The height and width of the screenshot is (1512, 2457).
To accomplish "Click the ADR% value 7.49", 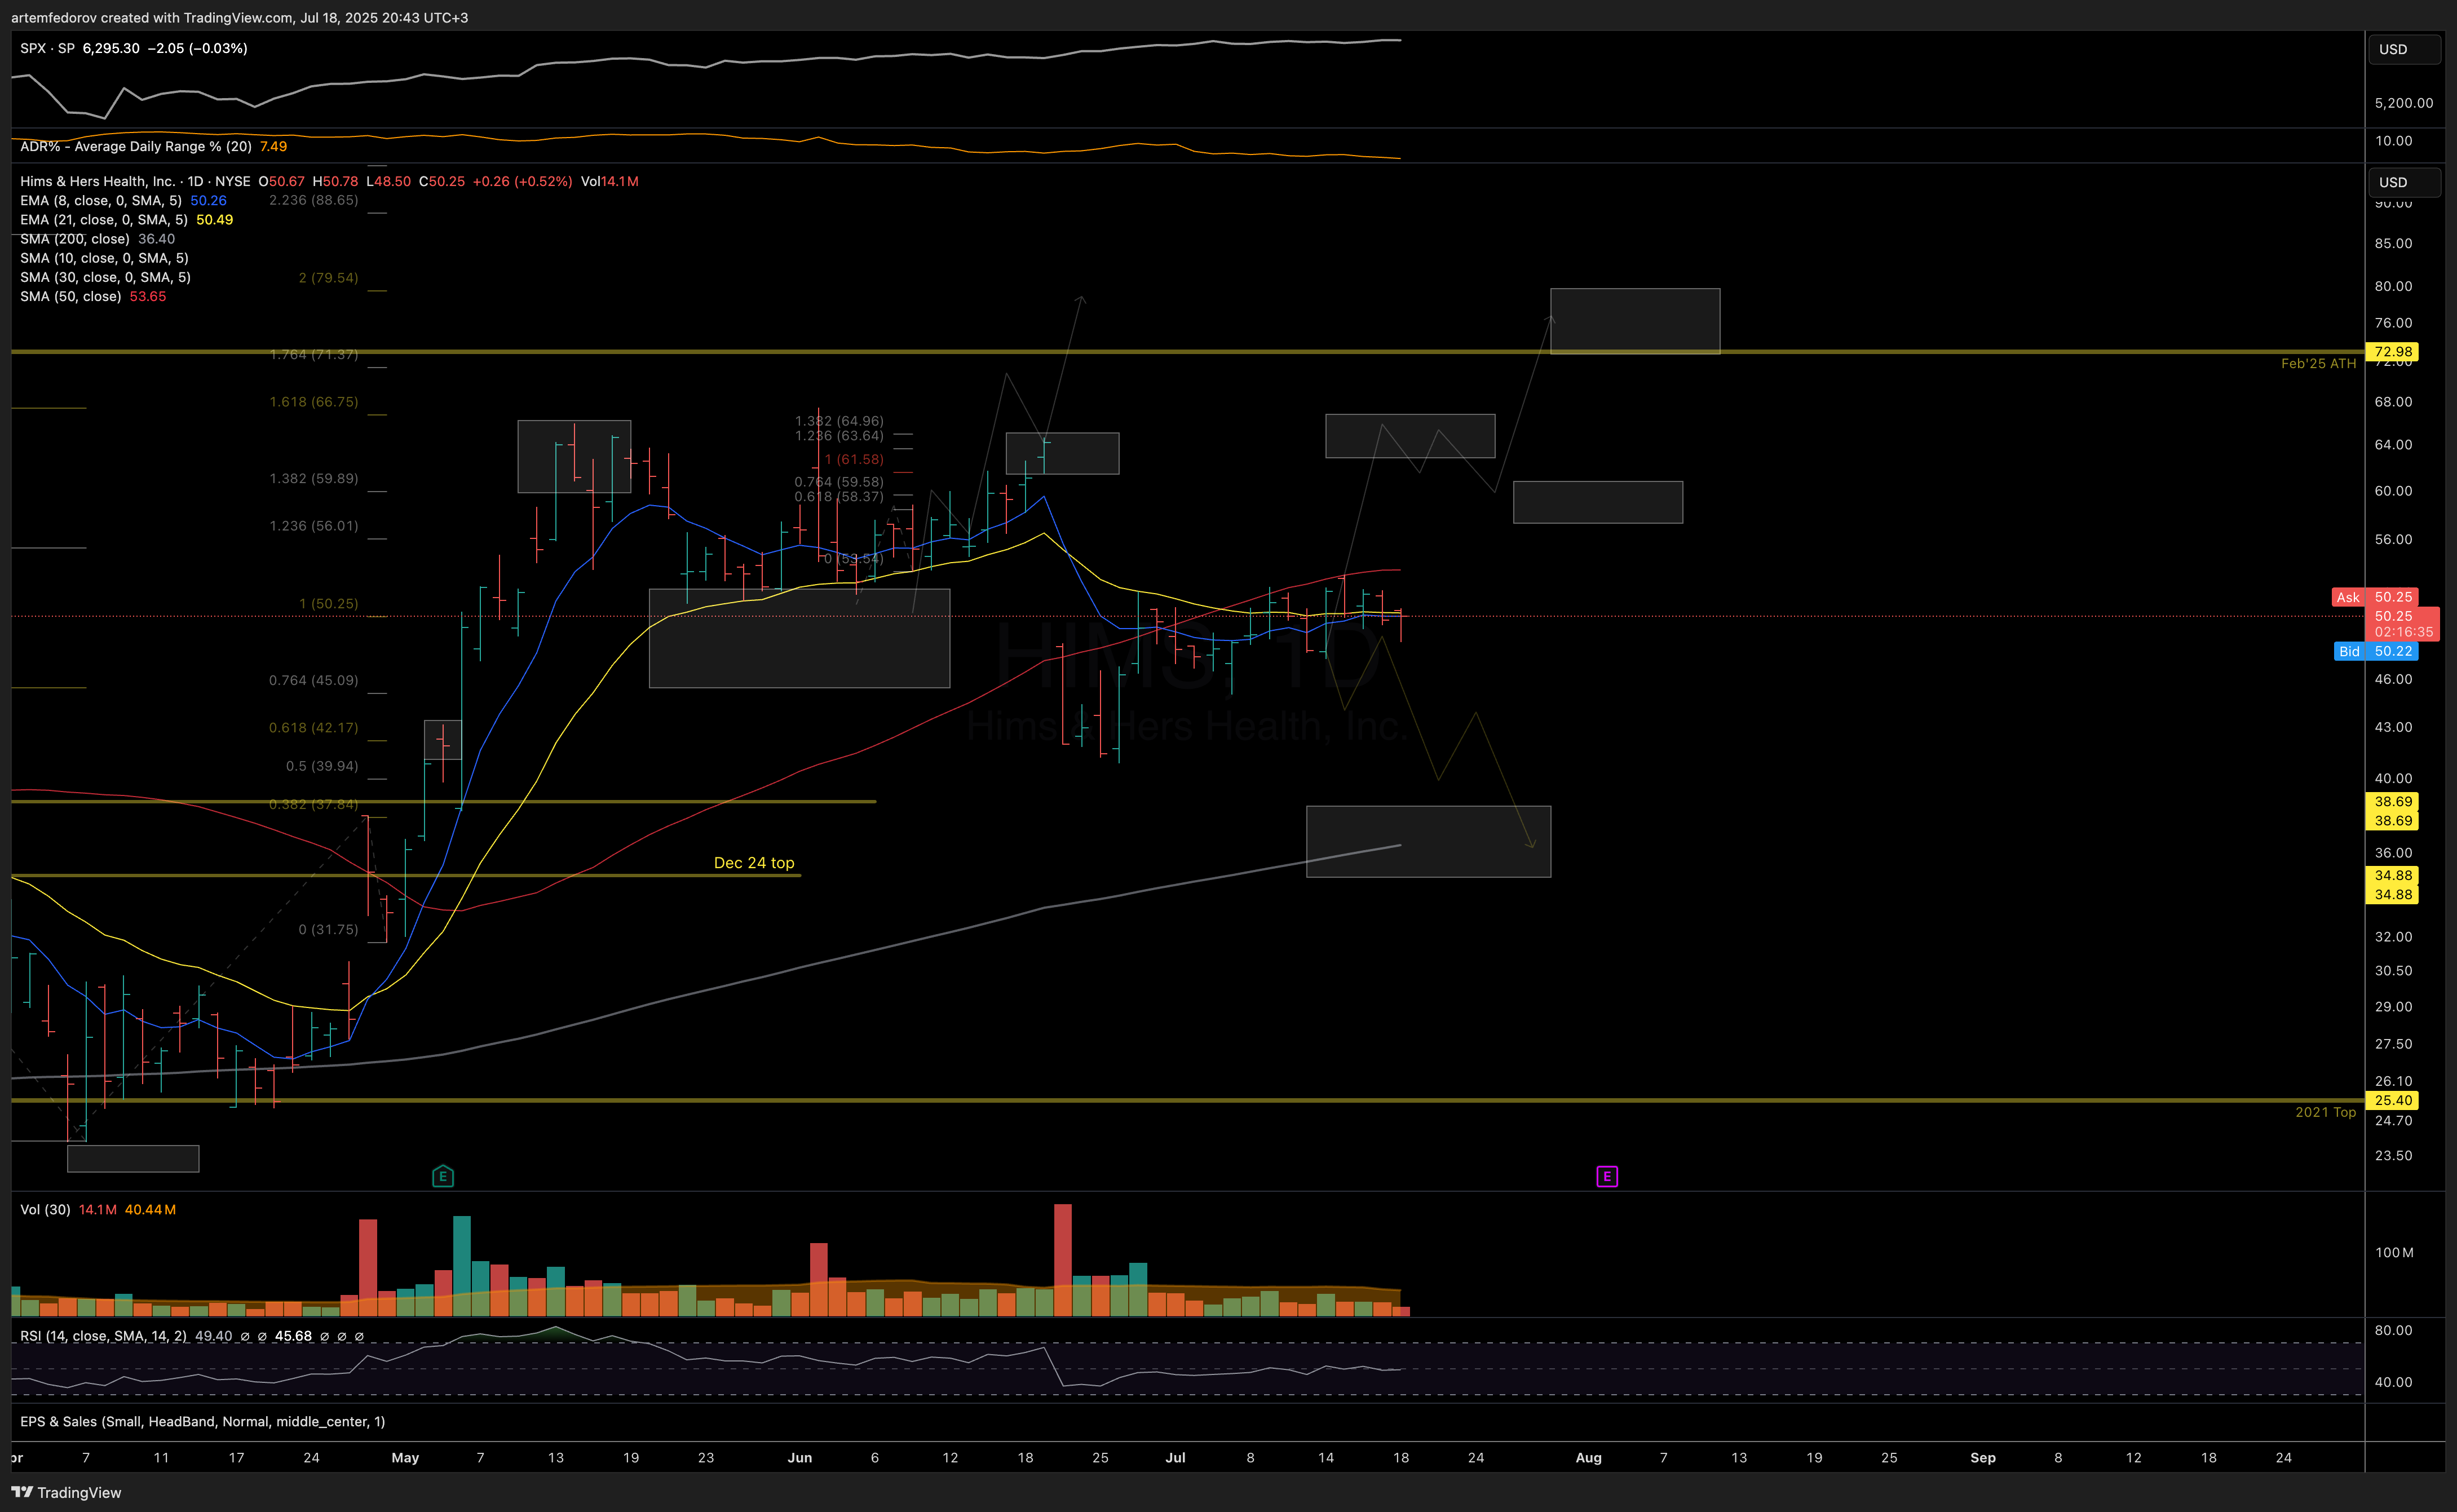I will (x=273, y=146).
